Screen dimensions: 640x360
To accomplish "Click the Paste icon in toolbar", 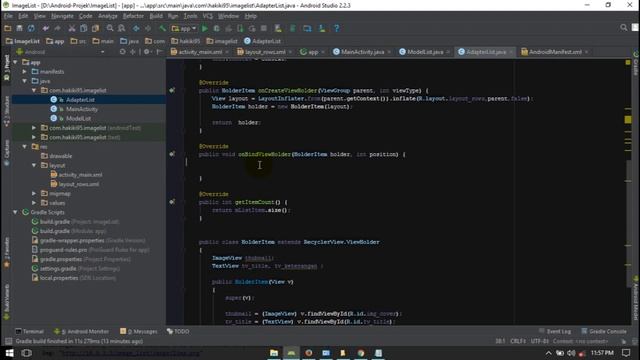I will coord(96,28).
